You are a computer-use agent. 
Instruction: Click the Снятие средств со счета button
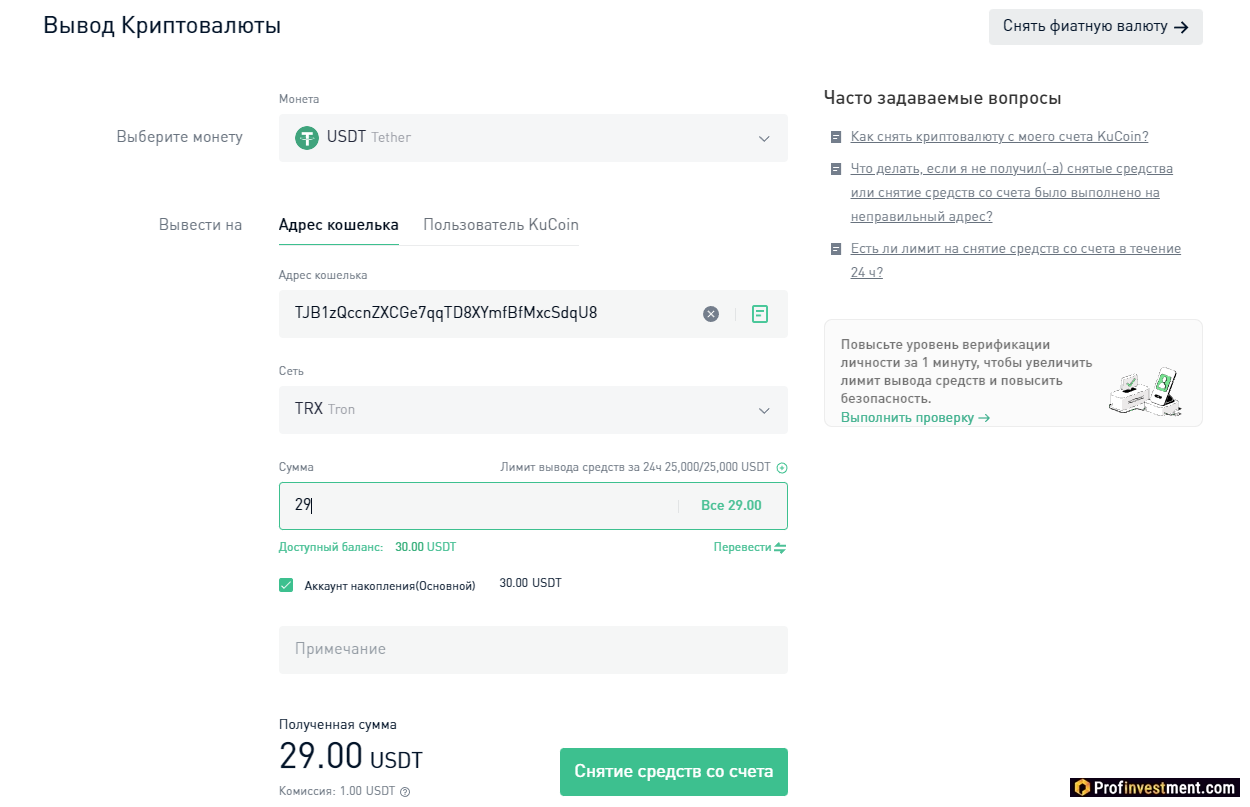pyautogui.click(x=674, y=772)
